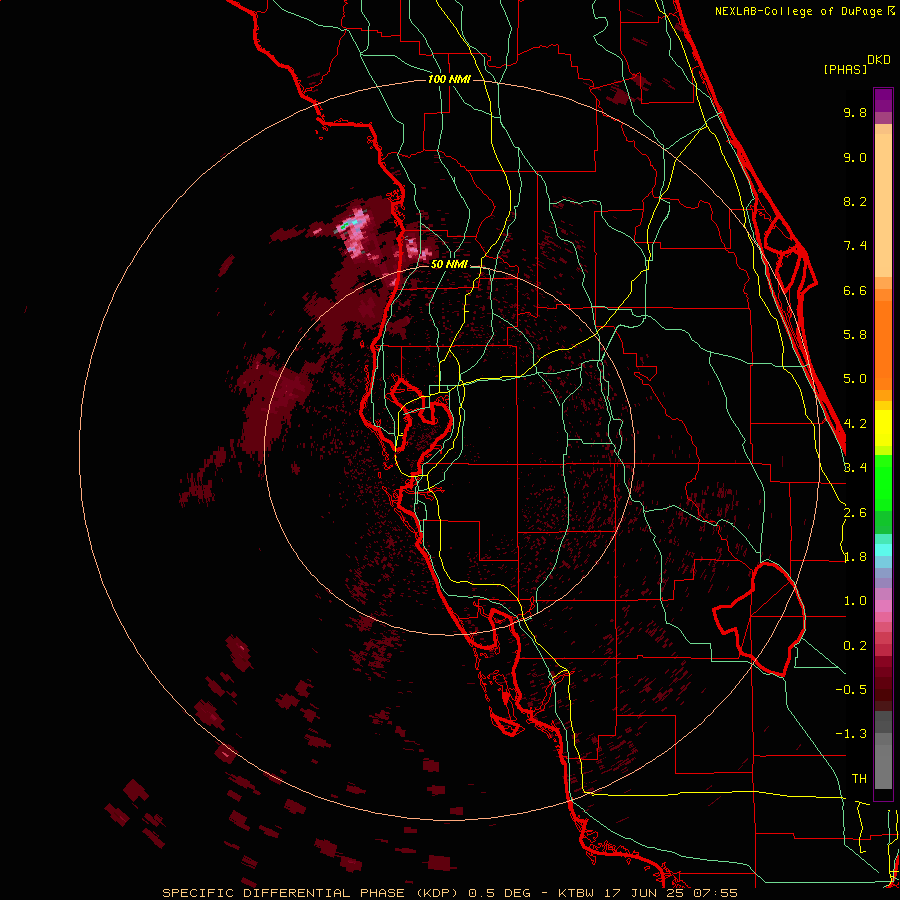This screenshot has height=900, width=900.
Task: Click the -1.3 scale value
Action: point(851,734)
